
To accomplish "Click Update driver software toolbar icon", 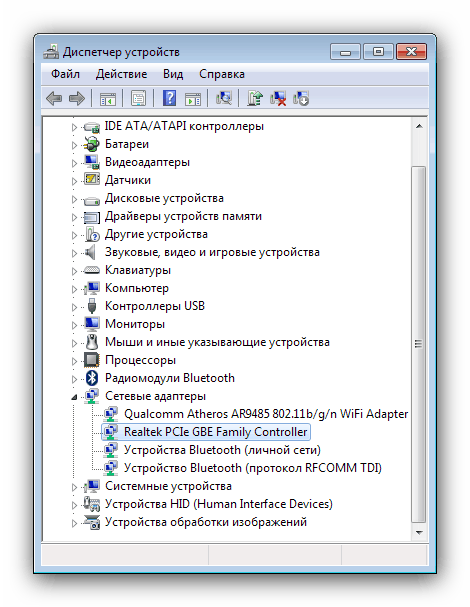I will tap(254, 99).
